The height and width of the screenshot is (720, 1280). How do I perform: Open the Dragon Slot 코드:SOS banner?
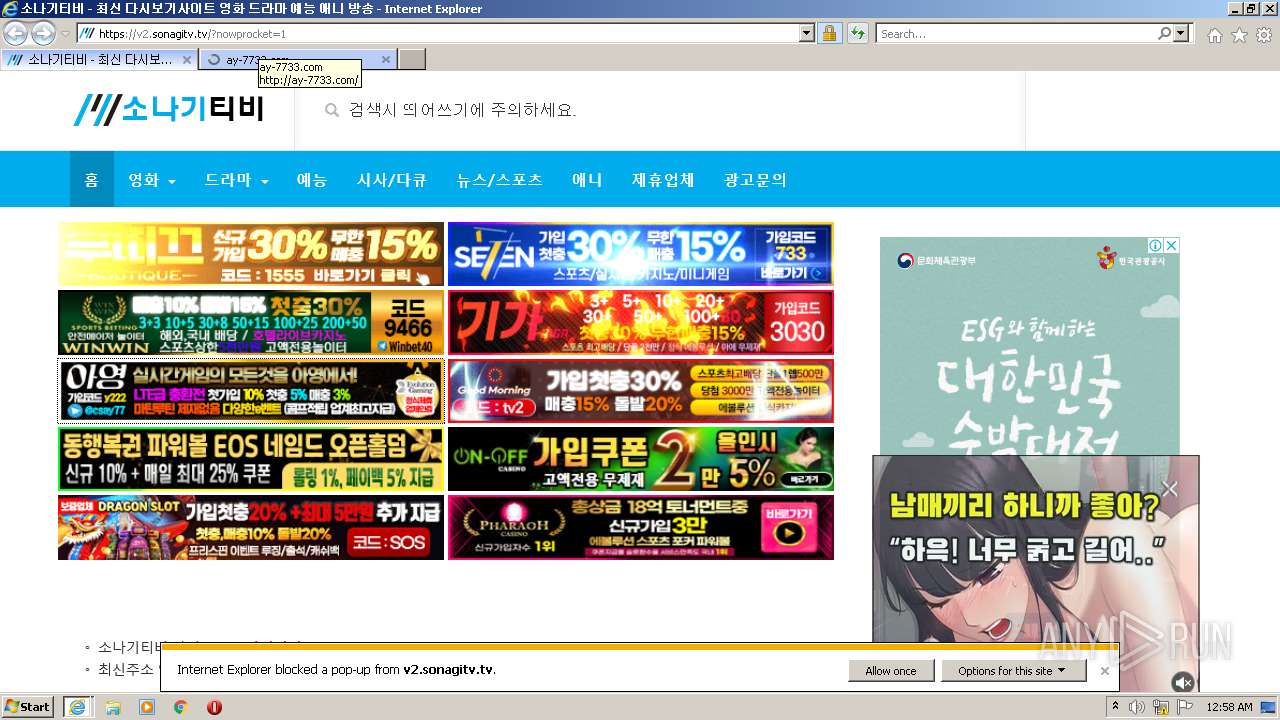251,527
